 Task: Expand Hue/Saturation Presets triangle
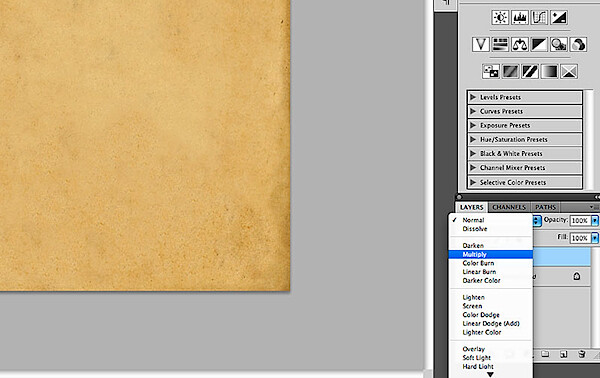click(x=473, y=139)
